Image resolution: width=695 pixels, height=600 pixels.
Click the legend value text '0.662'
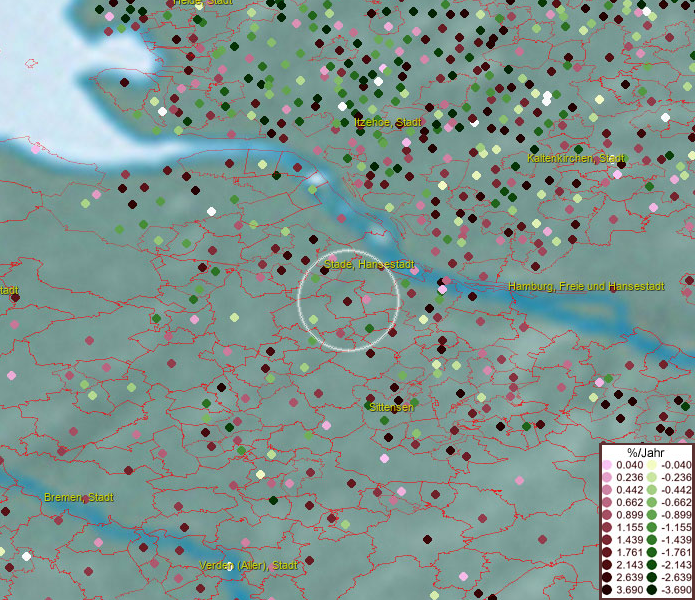[x=629, y=503]
